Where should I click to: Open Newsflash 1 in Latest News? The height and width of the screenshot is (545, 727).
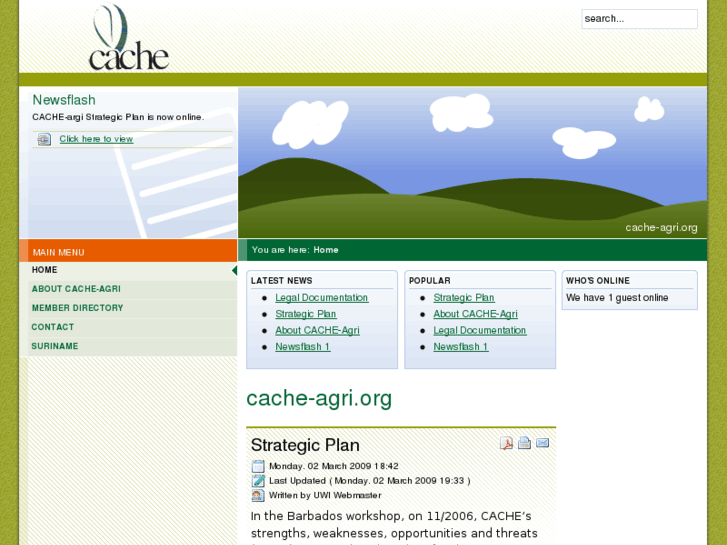(x=303, y=346)
